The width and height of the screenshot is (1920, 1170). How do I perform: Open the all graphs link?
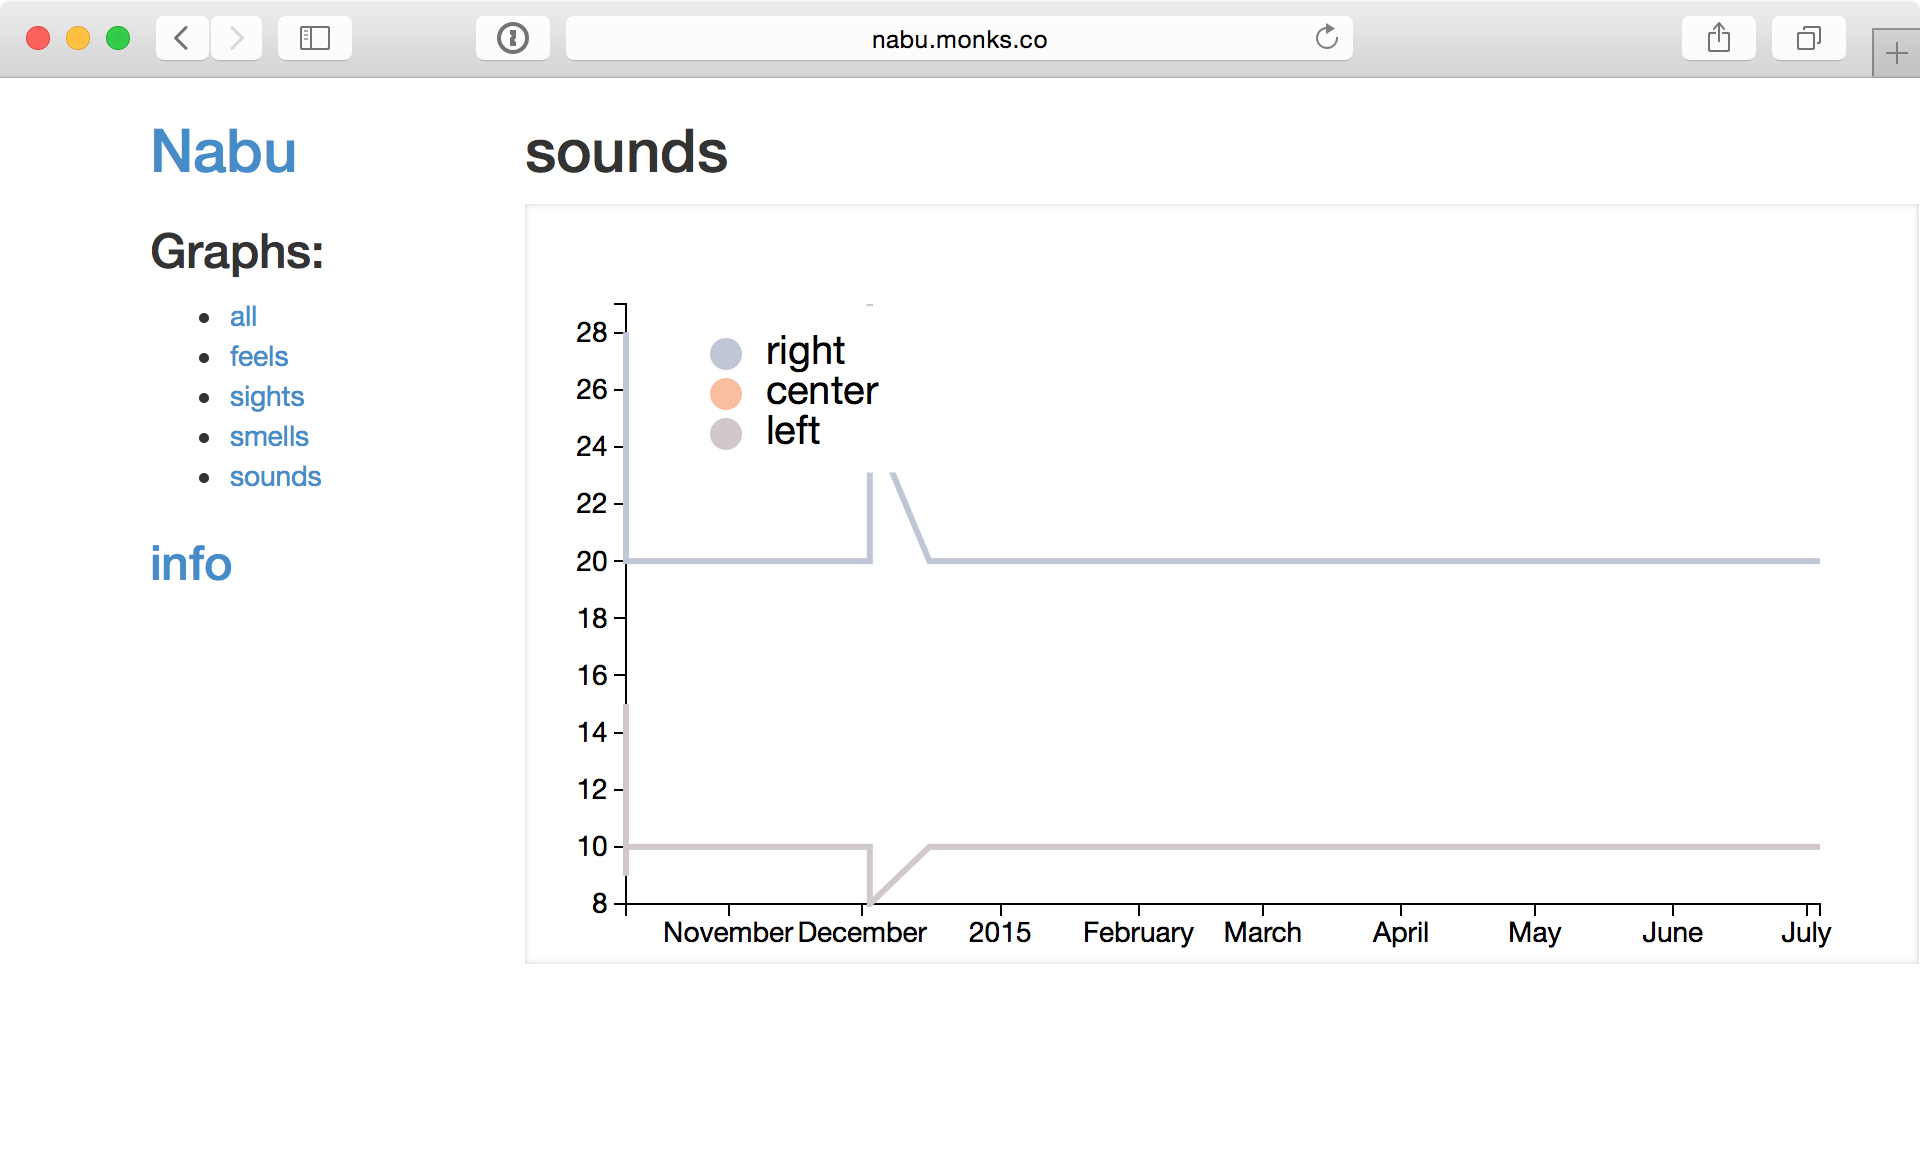pos(243,317)
